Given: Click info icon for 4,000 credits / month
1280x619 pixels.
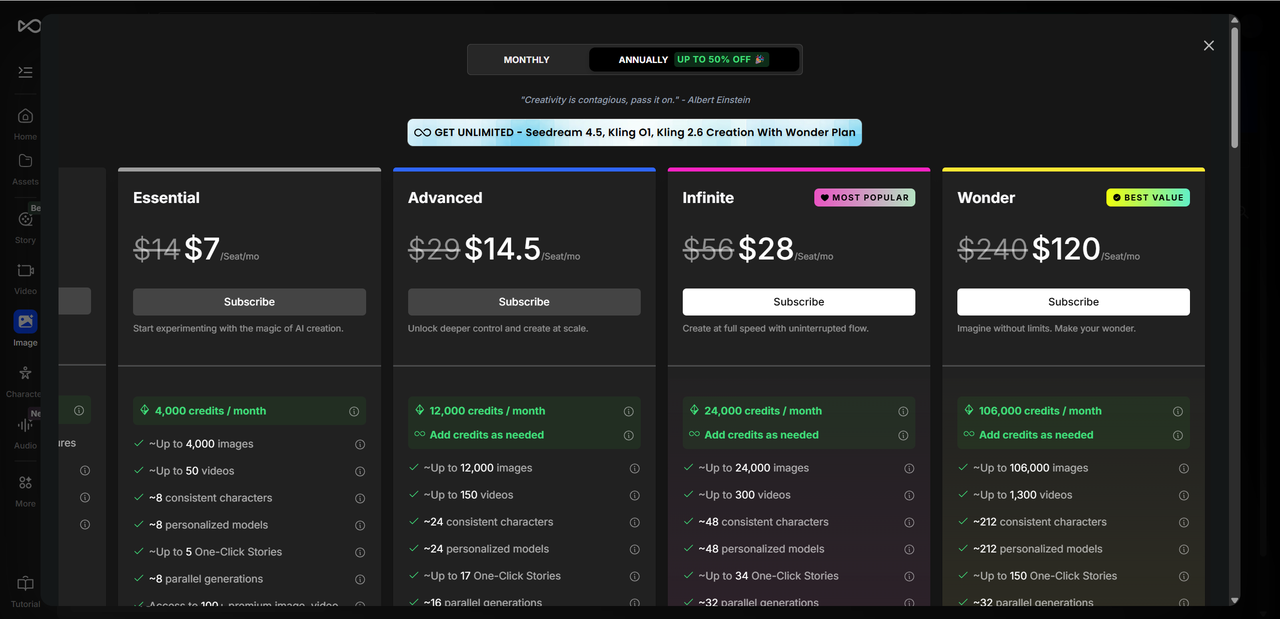Looking at the screenshot, I should pos(354,411).
